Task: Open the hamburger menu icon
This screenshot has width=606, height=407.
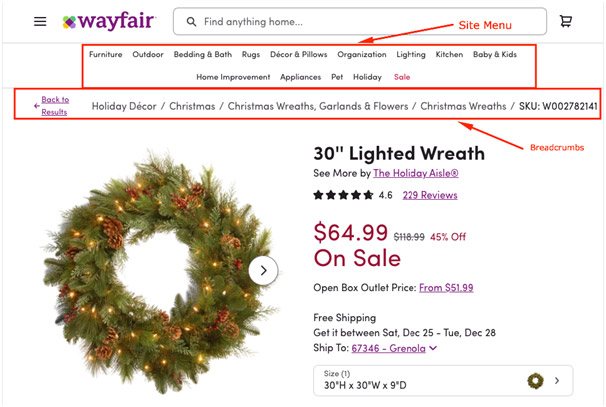Action: click(40, 21)
